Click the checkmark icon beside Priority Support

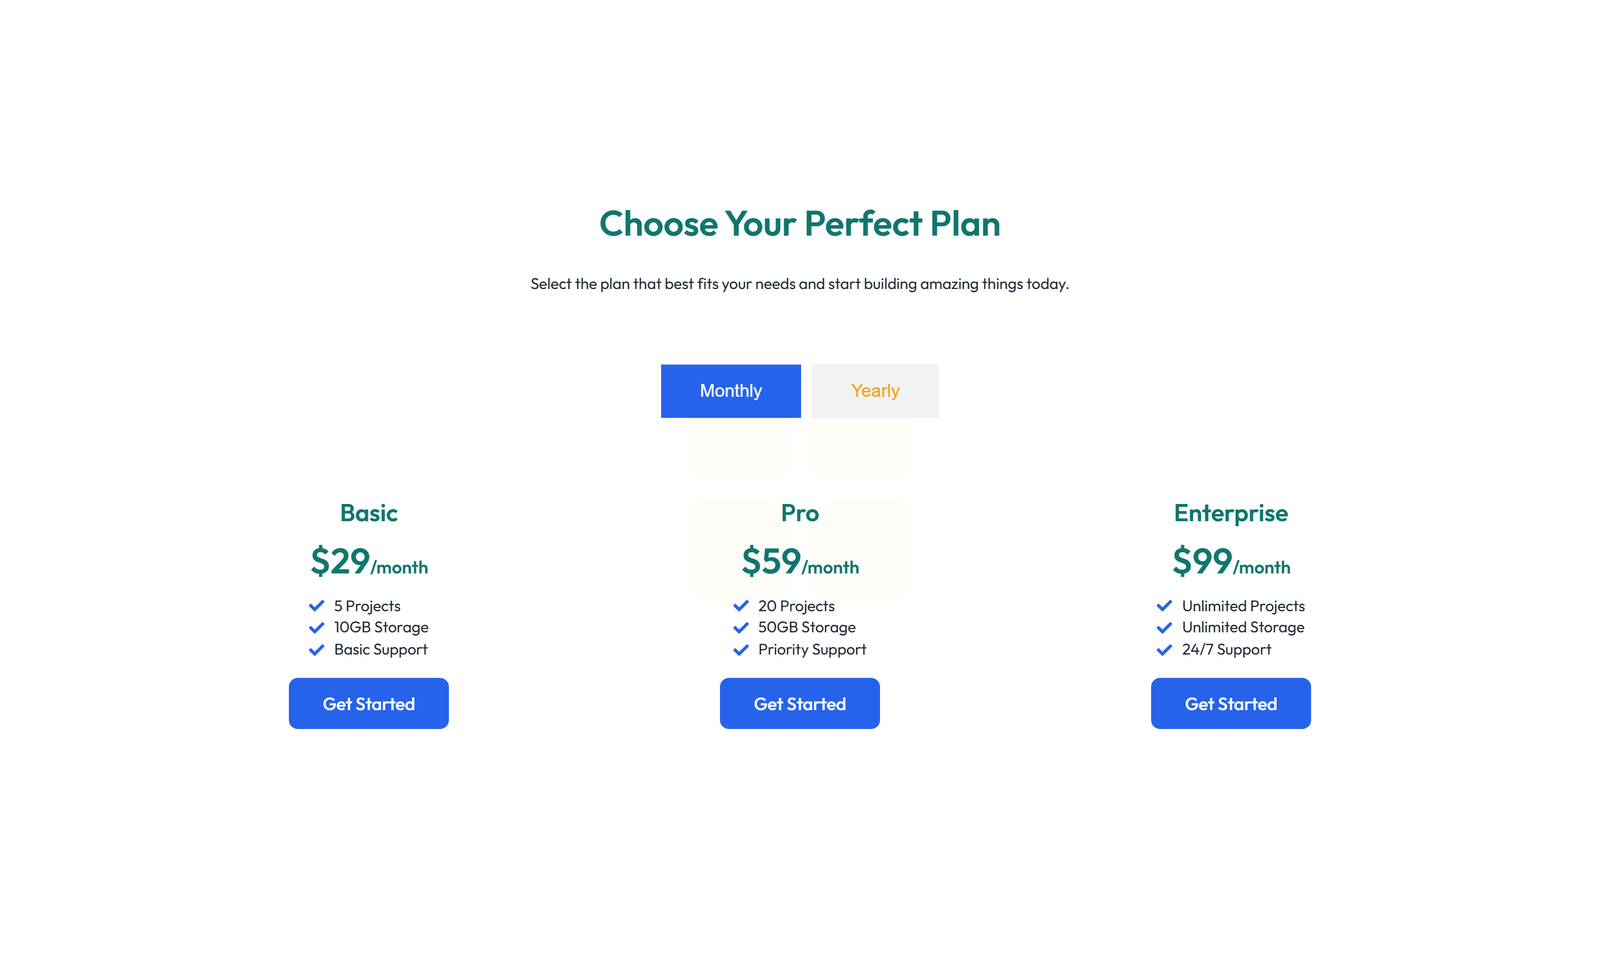point(740,649)
